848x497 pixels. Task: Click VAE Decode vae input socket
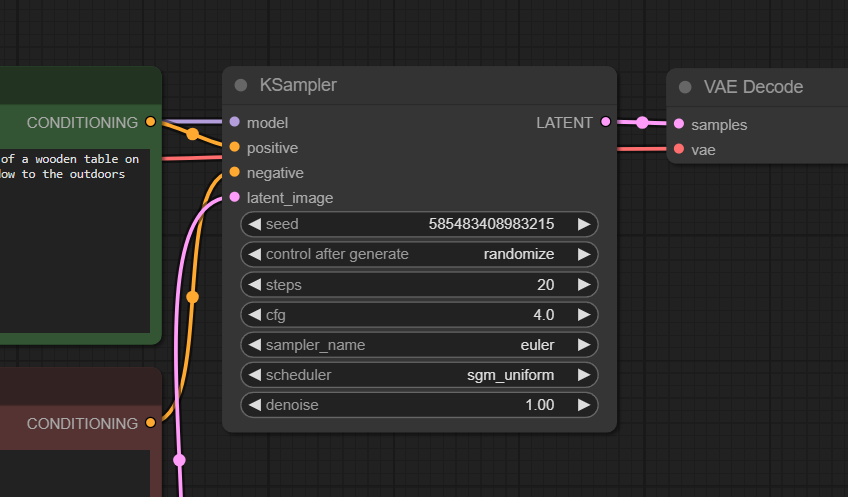[679, 149]
